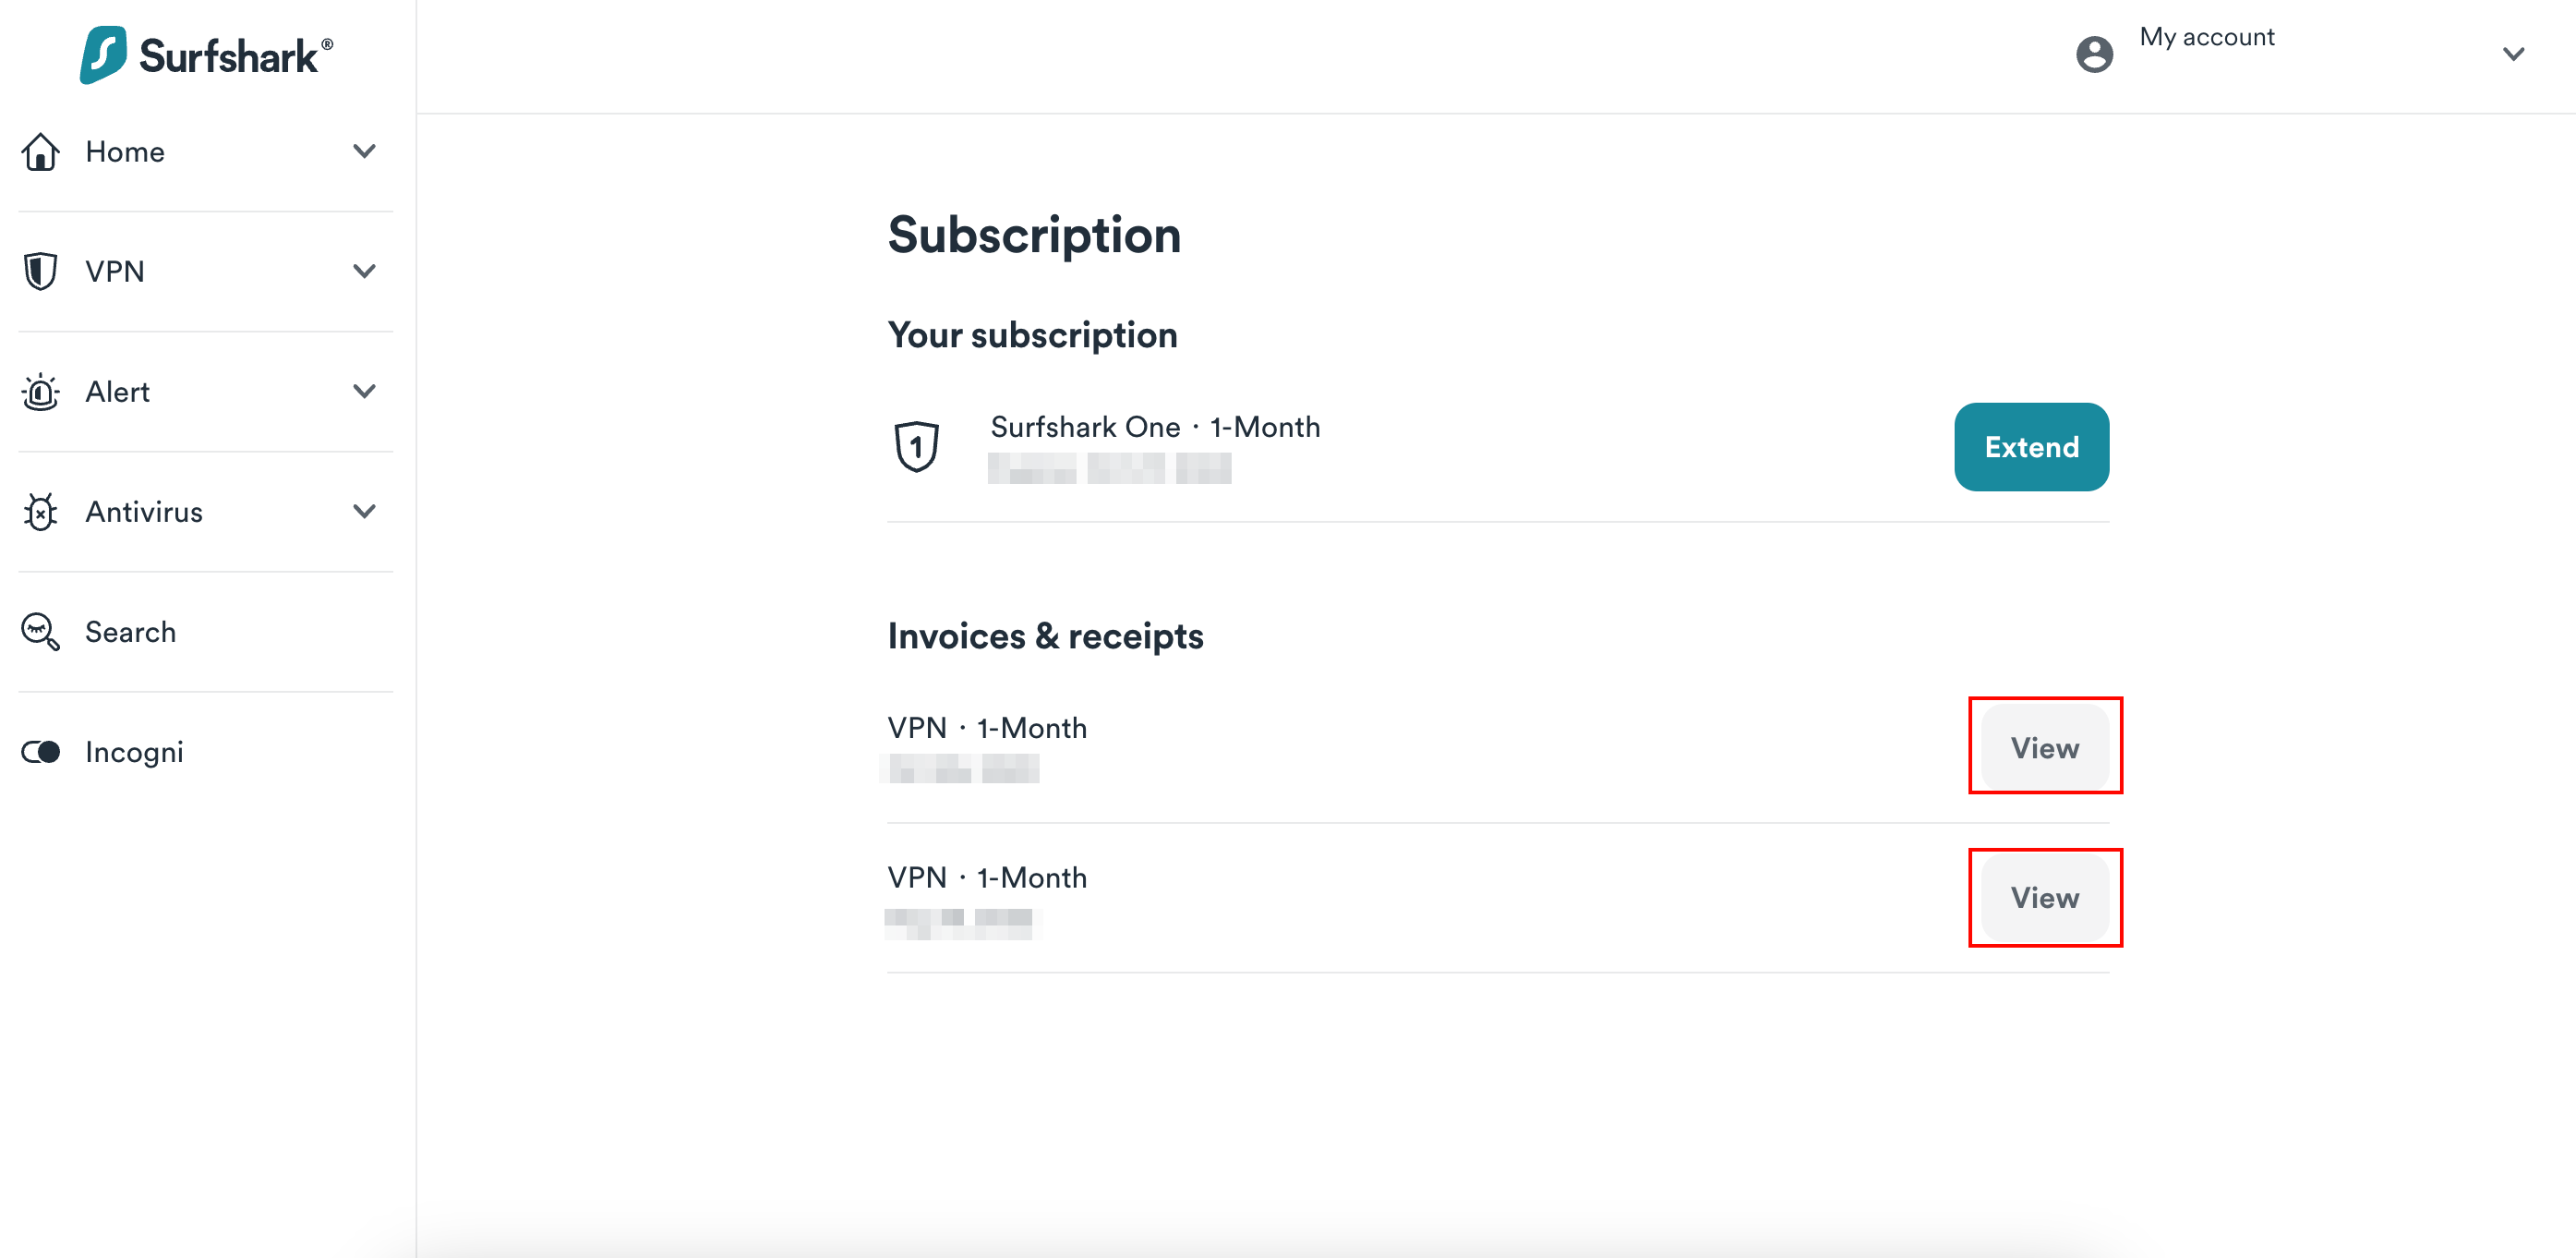Screen dimensions: 2576x1258
Task: Click the Extend subscription button
Action: 2030,447
